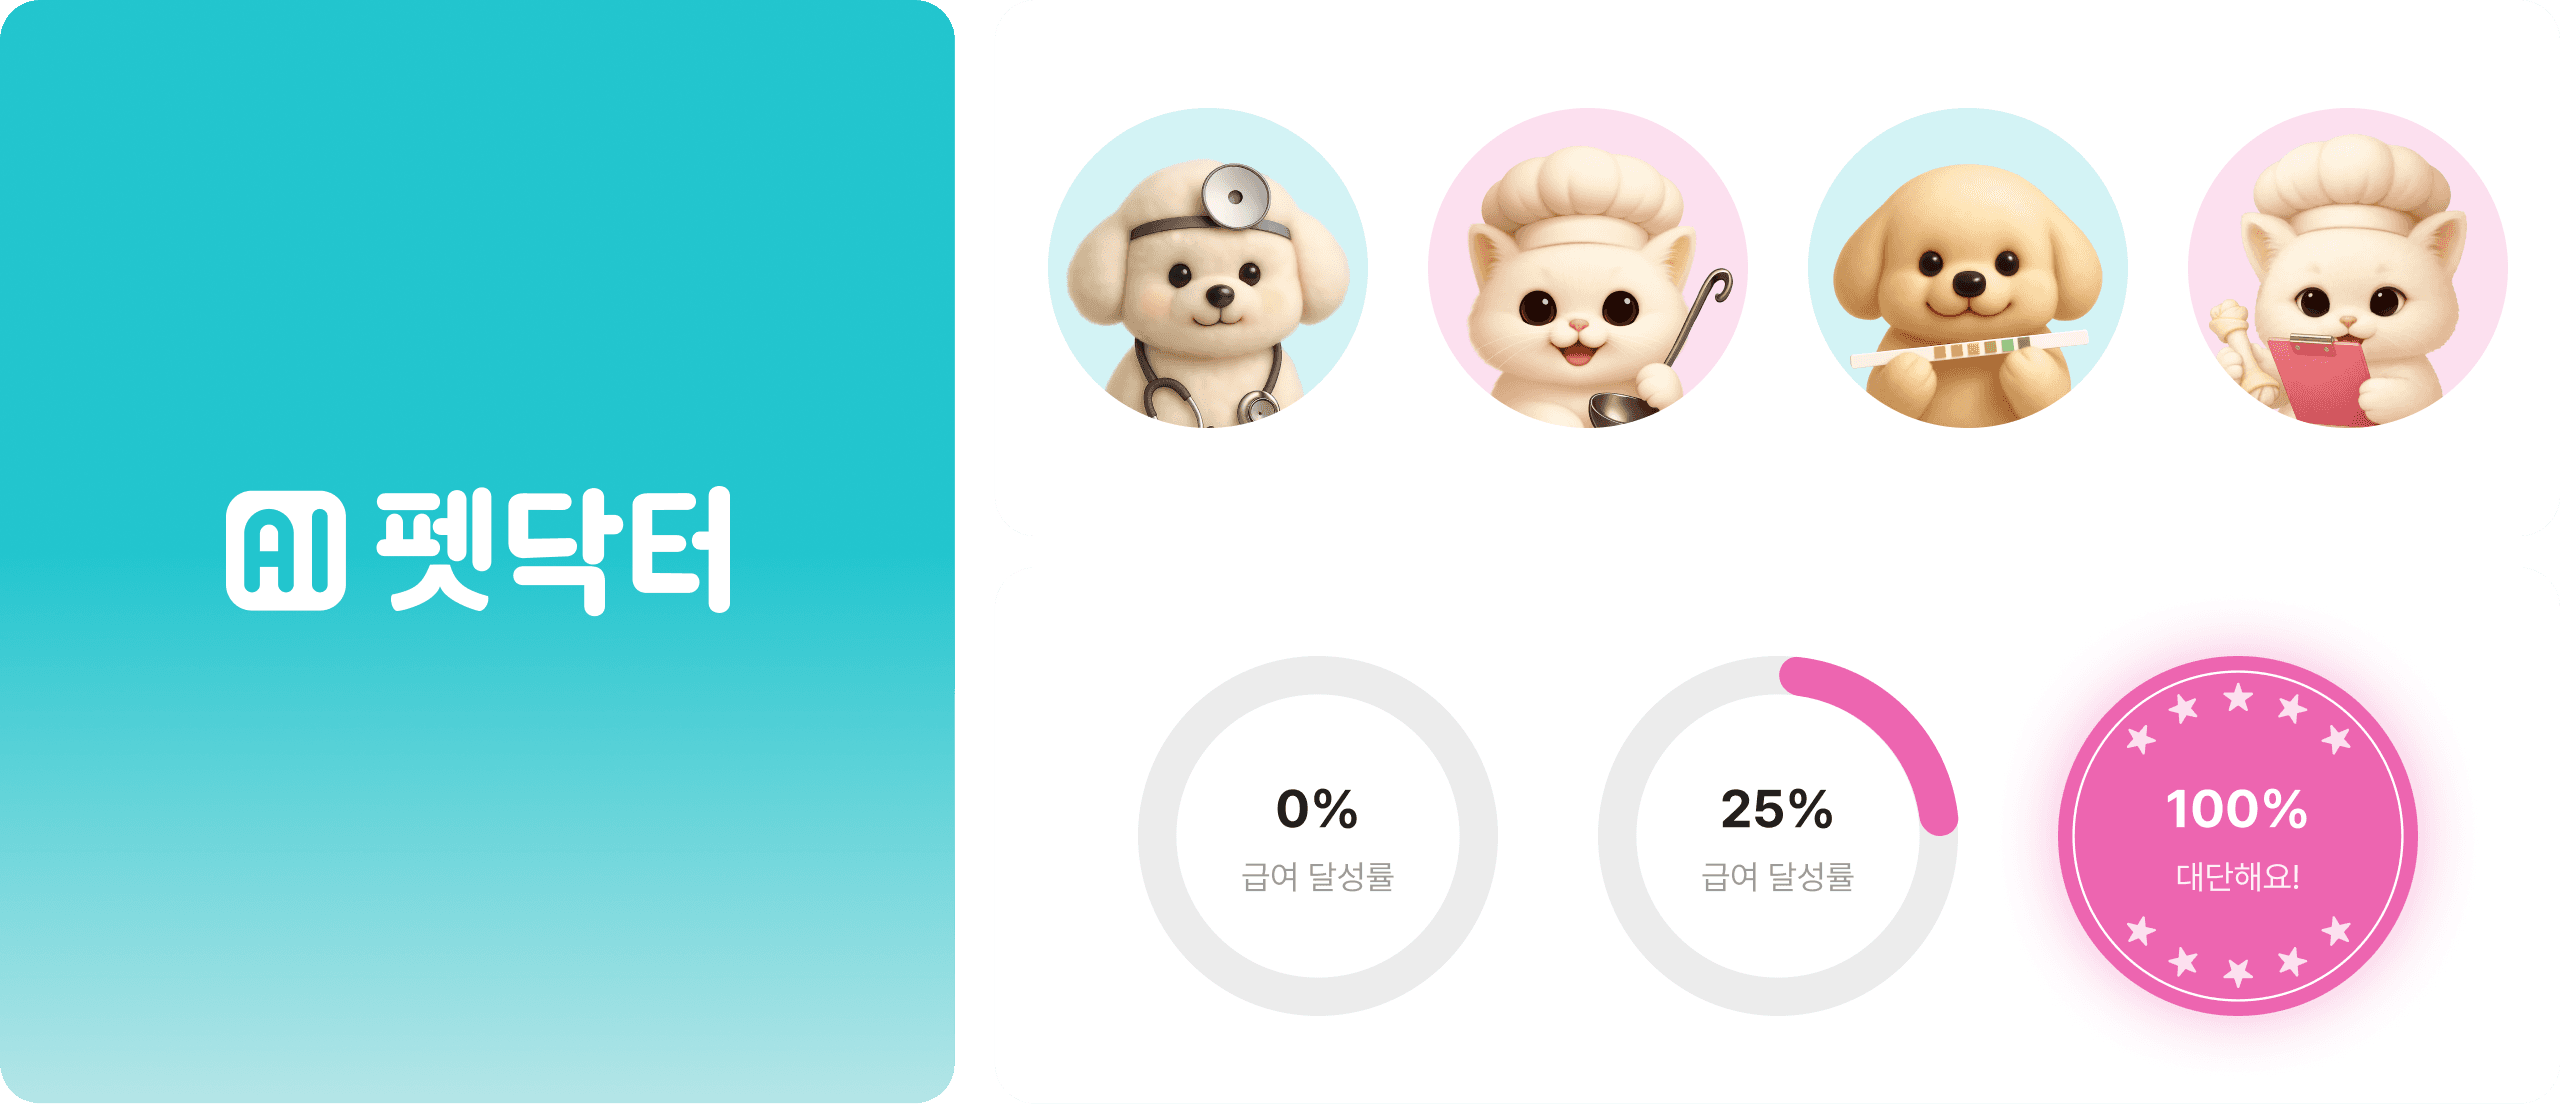Viewport: 2560px width, 1104px height.
Task: Click 급여 달성률 label under 25%
Action: [x=1778, y=877]
